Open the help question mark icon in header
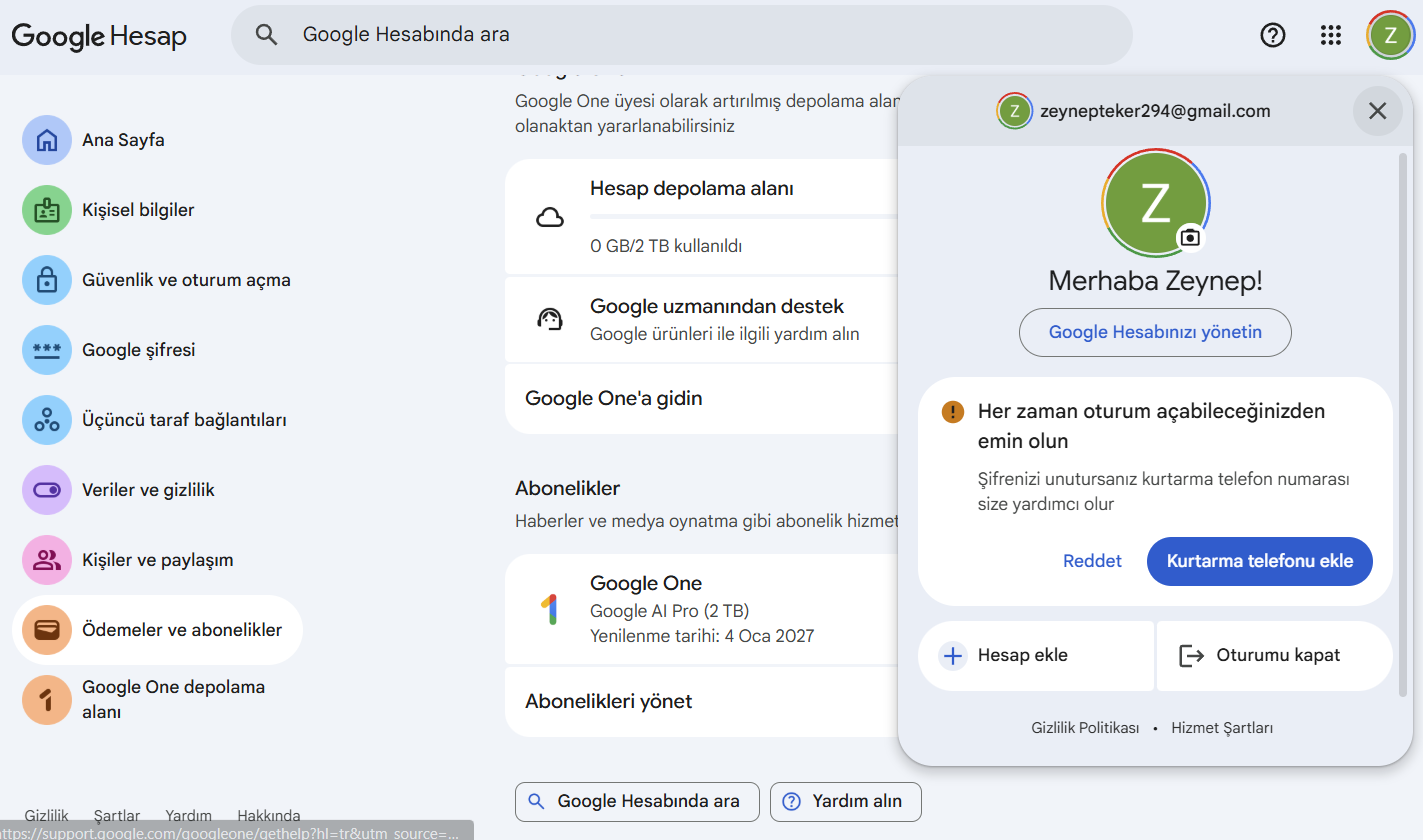This screenshot has height=840, width=1423. (1272, 35)
